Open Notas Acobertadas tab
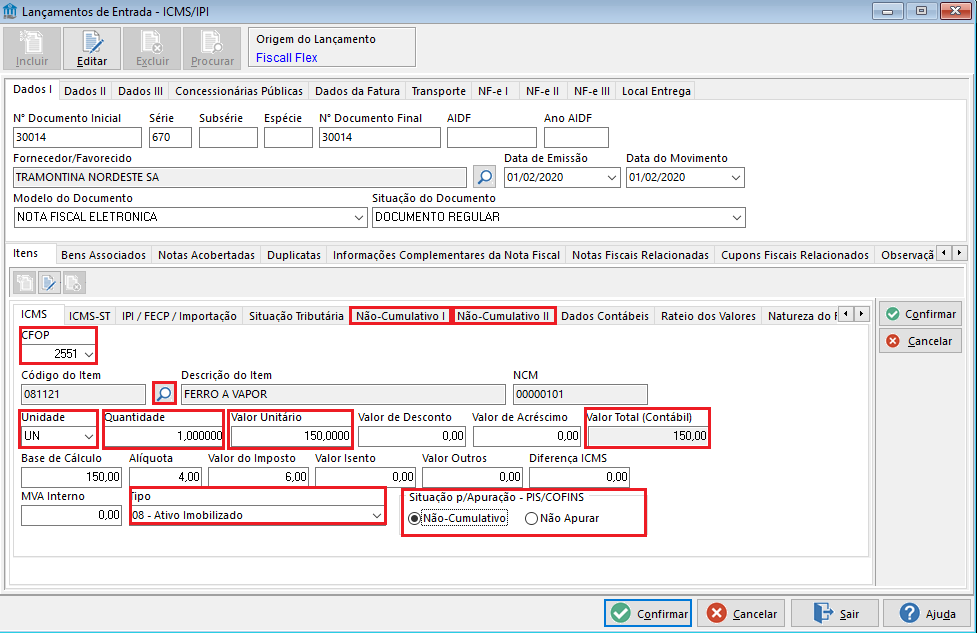This screenshot has width=977, height=633. coord(206,255)
